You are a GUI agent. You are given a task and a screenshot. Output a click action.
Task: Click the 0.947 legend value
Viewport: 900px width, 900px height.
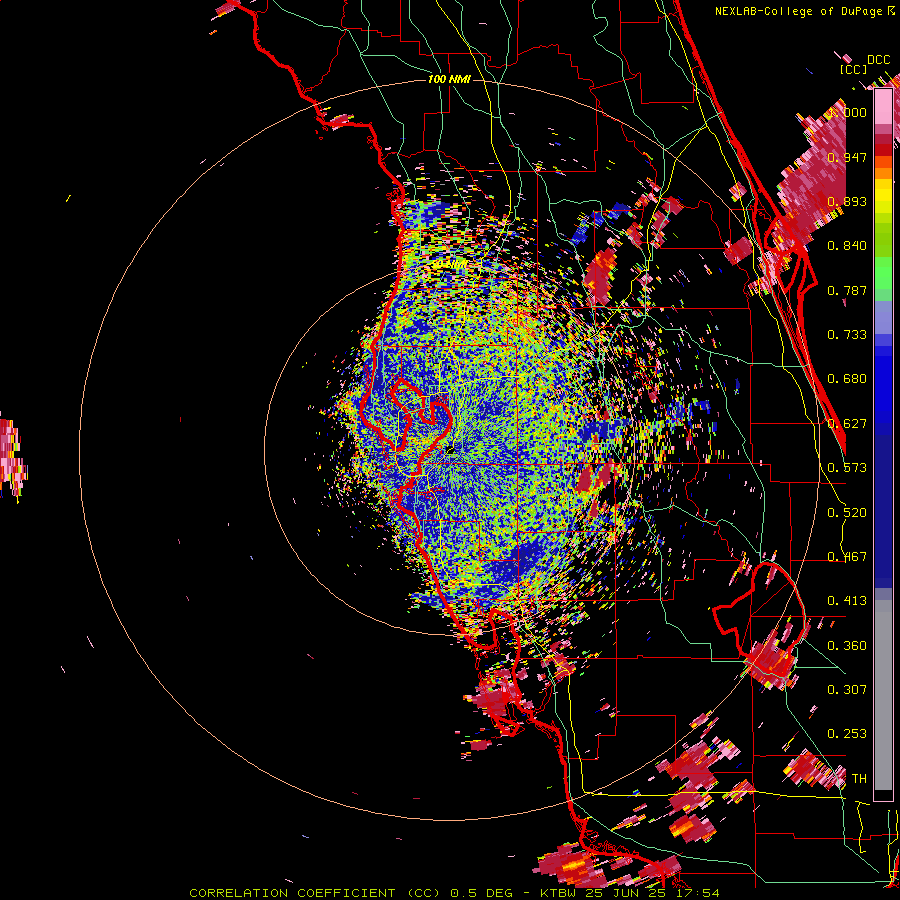[x=847, y=157]
